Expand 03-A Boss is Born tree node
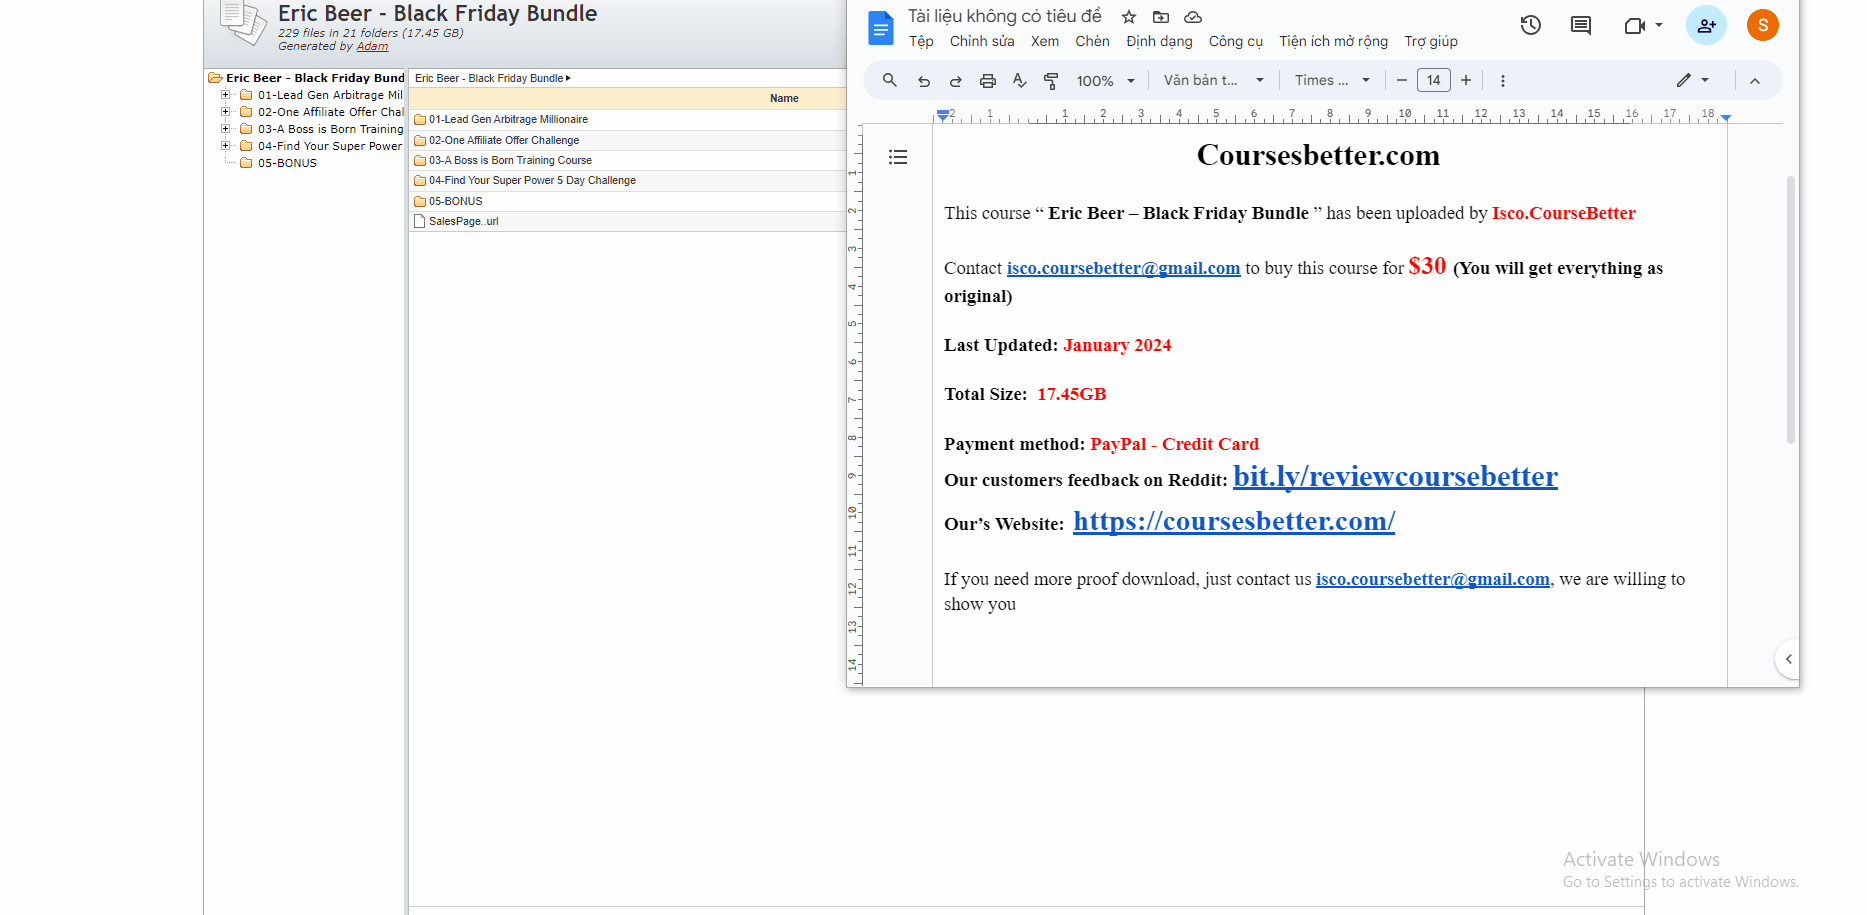This screenshot has height=915, width=1867. pyautogui.click(x=226, y=129)
